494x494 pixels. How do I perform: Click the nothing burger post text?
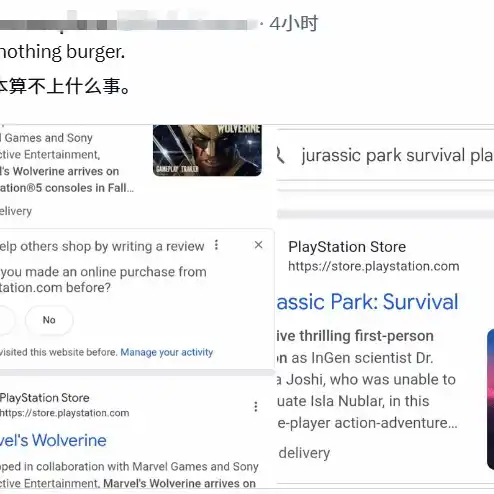pyautogui.click(x=62, y=52)
